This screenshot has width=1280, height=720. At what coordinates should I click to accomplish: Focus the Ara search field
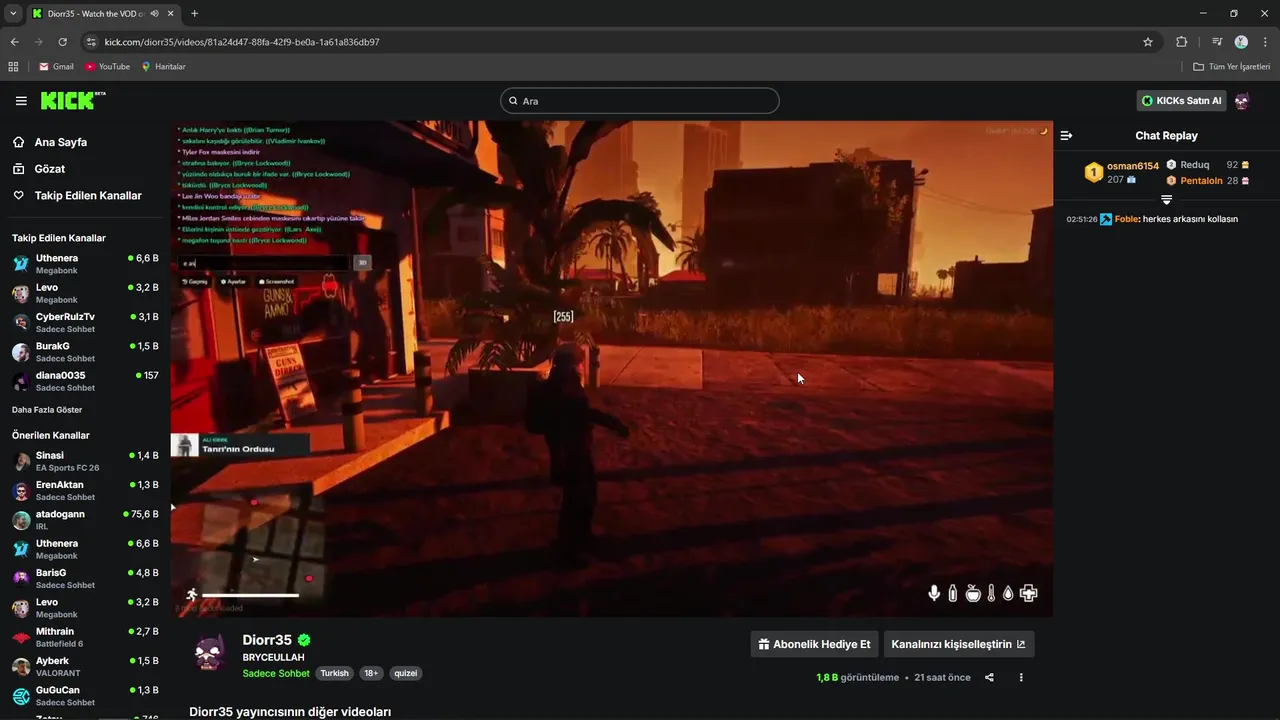(640, 101)
